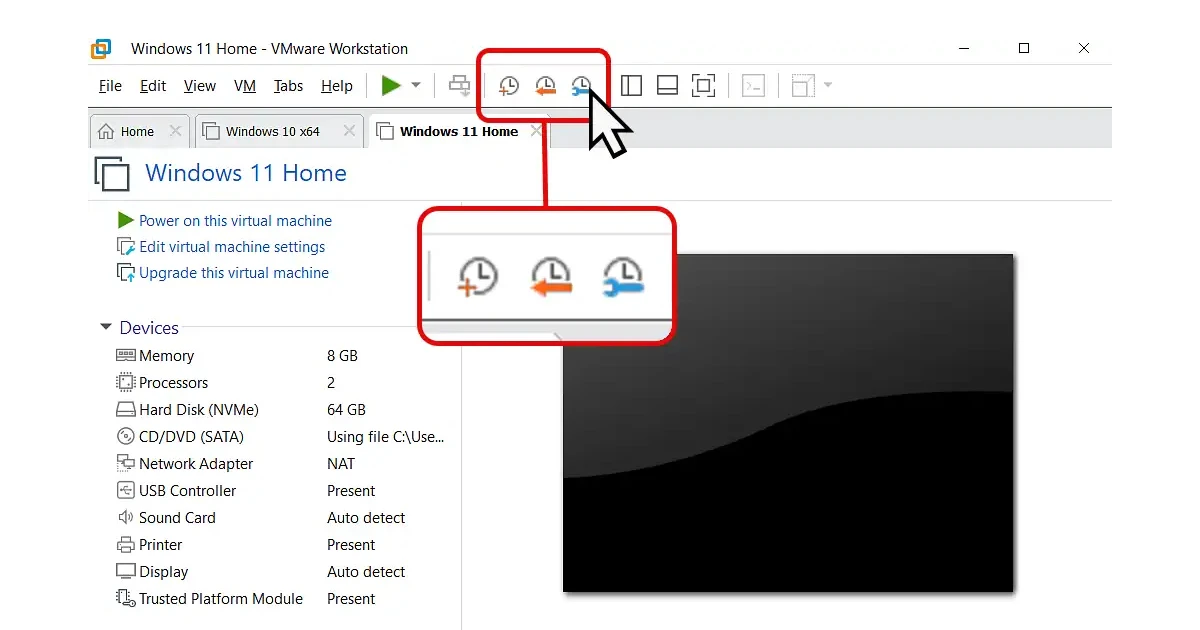This screenshot has width=1200, height=630.
Task: Collapse the Devices section
Action: [105, 327]
